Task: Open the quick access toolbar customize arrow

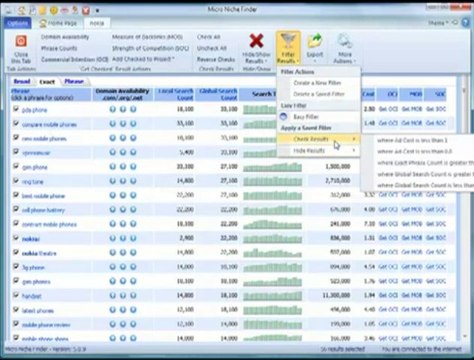Action: pos(97,11)
